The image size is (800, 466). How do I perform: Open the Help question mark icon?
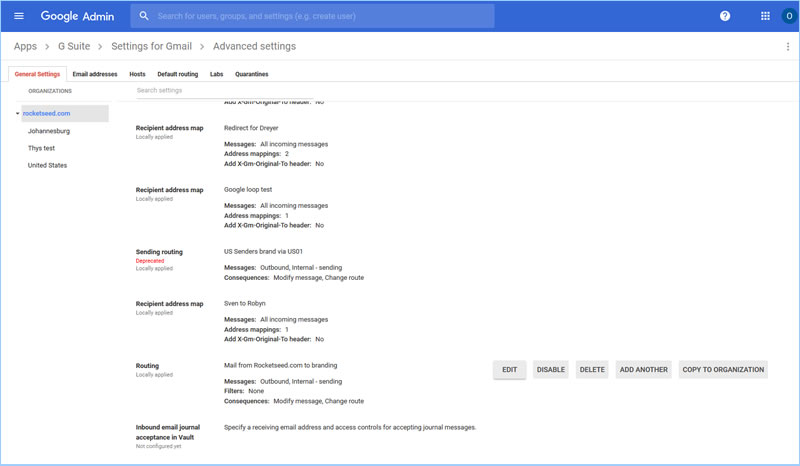pyautogui.click(x=724, y=16)
